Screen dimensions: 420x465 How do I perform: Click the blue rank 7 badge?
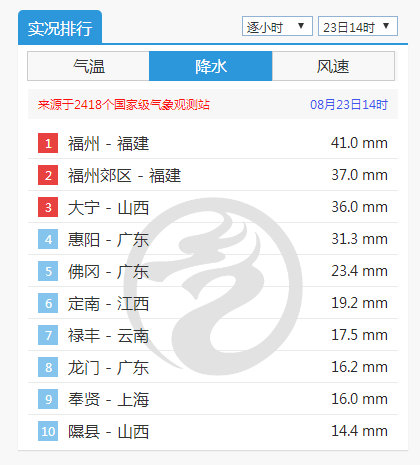tap(48, 335)
